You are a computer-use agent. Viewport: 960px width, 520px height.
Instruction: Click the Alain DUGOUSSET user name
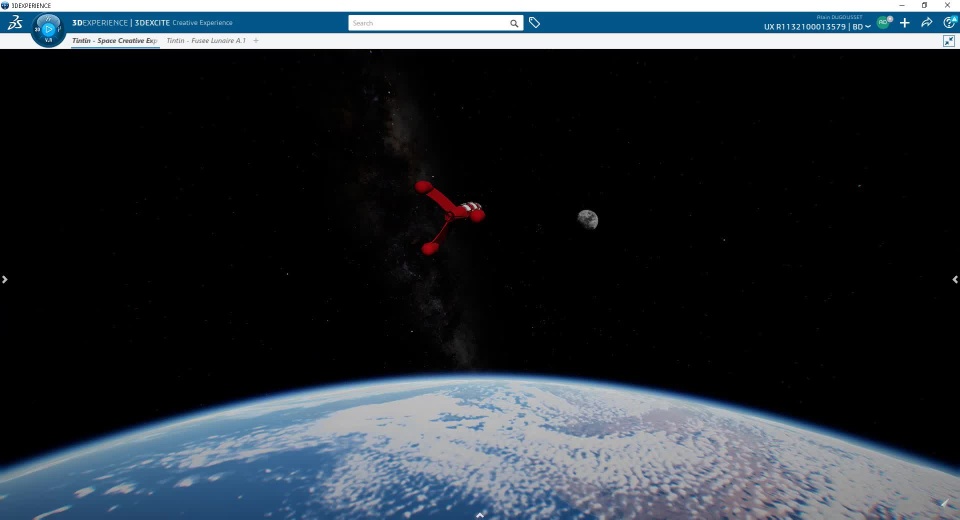839,17
